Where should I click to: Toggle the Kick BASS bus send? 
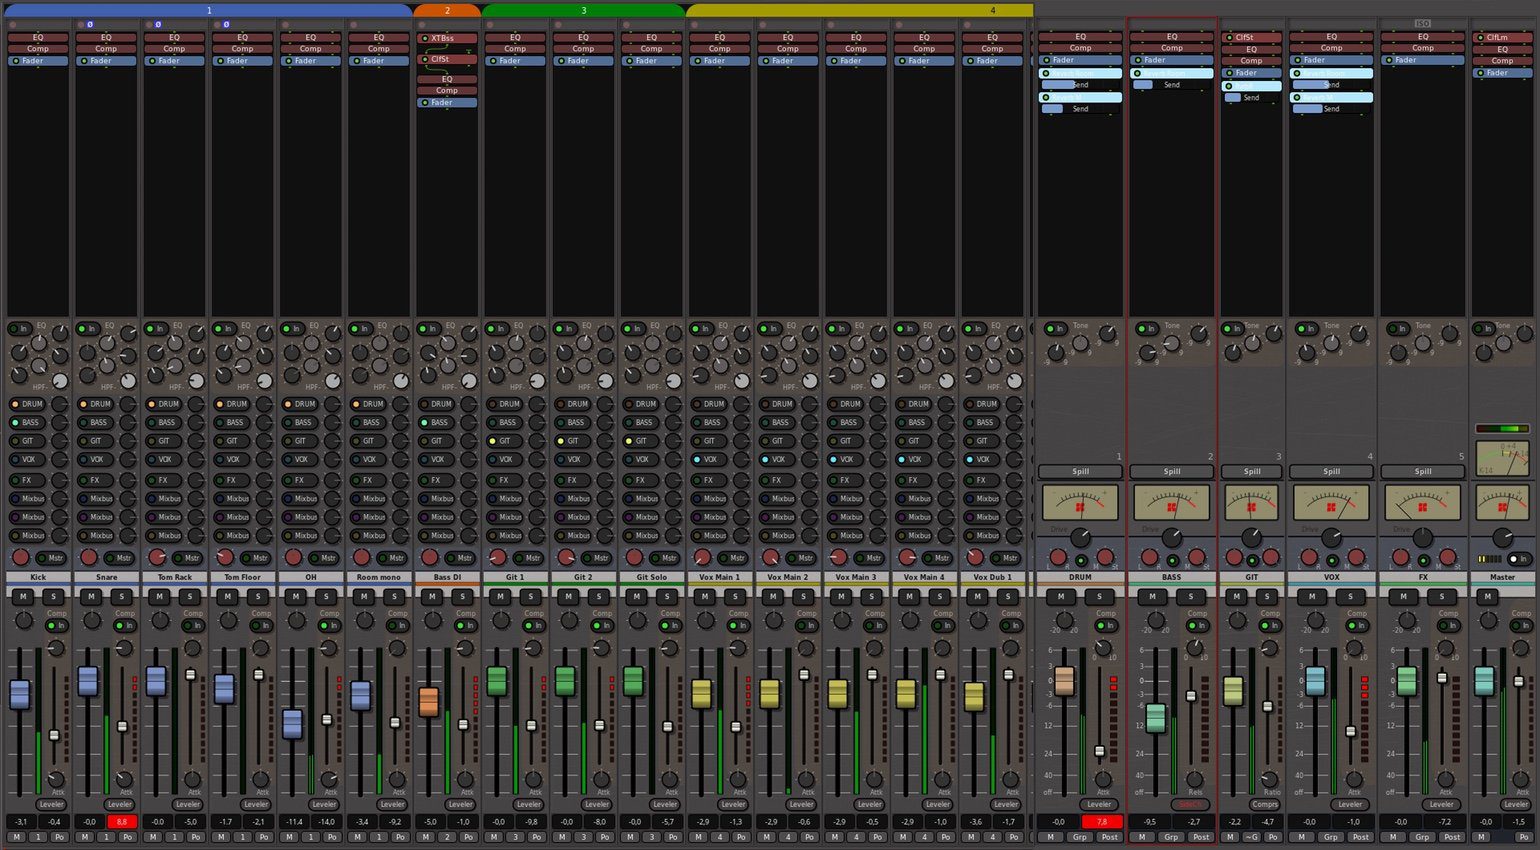pos(27,422)
